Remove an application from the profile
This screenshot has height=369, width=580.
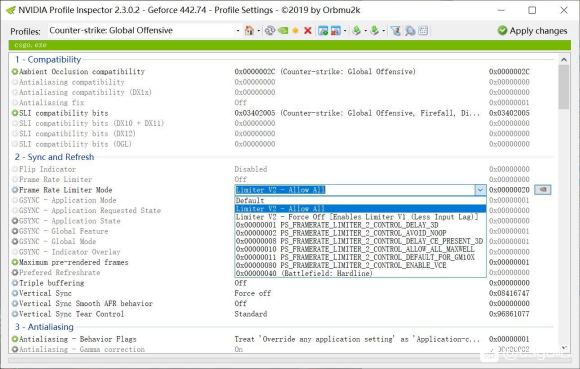335,30
